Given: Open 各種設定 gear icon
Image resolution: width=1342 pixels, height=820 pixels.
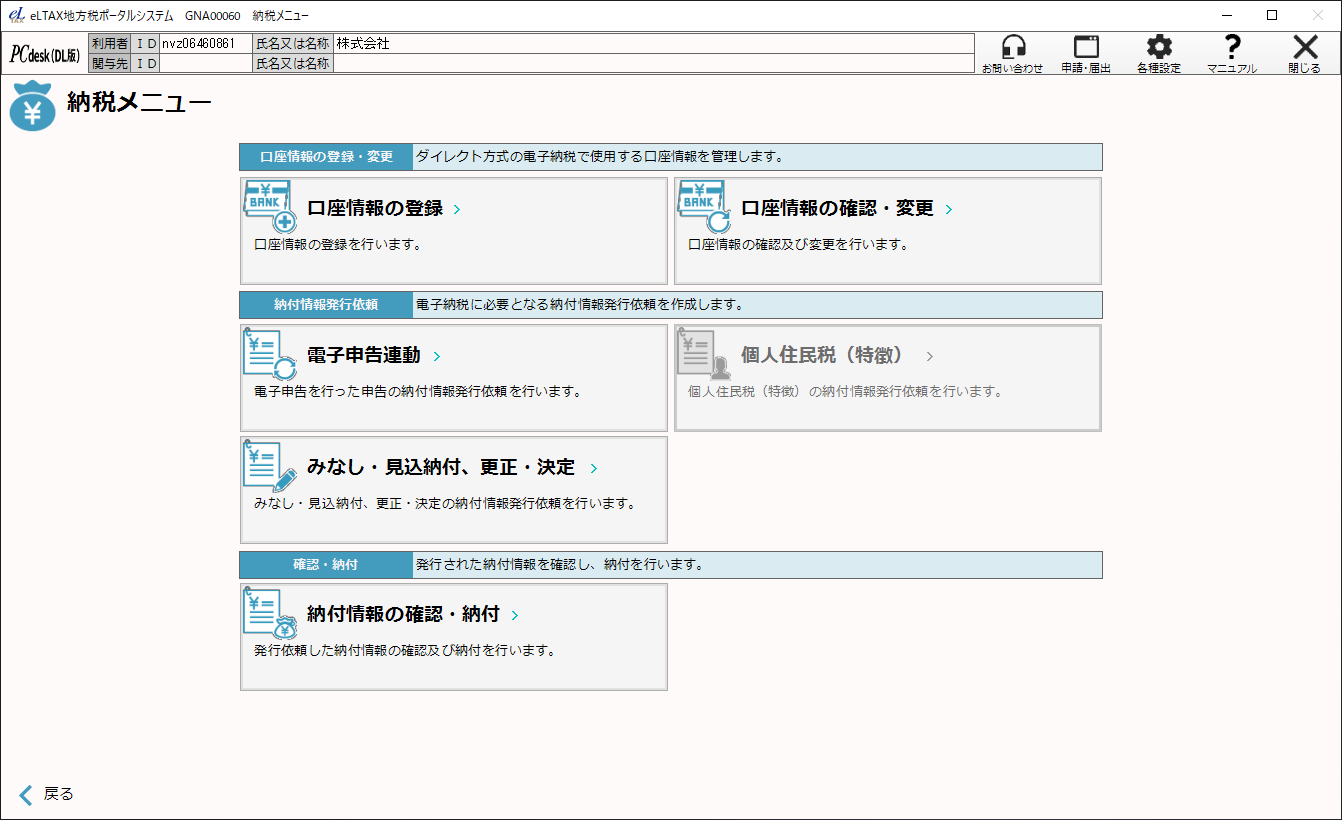Looking at the screenshot, I should [x=1159, y=47].
